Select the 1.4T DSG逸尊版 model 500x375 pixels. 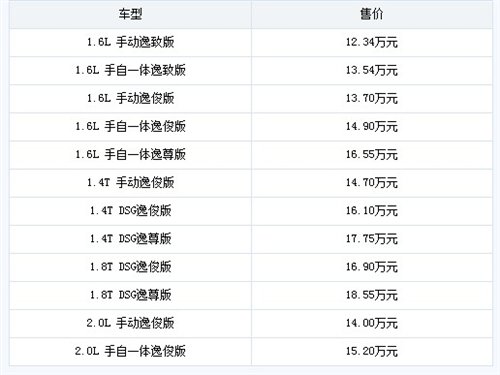coord(130,239)
